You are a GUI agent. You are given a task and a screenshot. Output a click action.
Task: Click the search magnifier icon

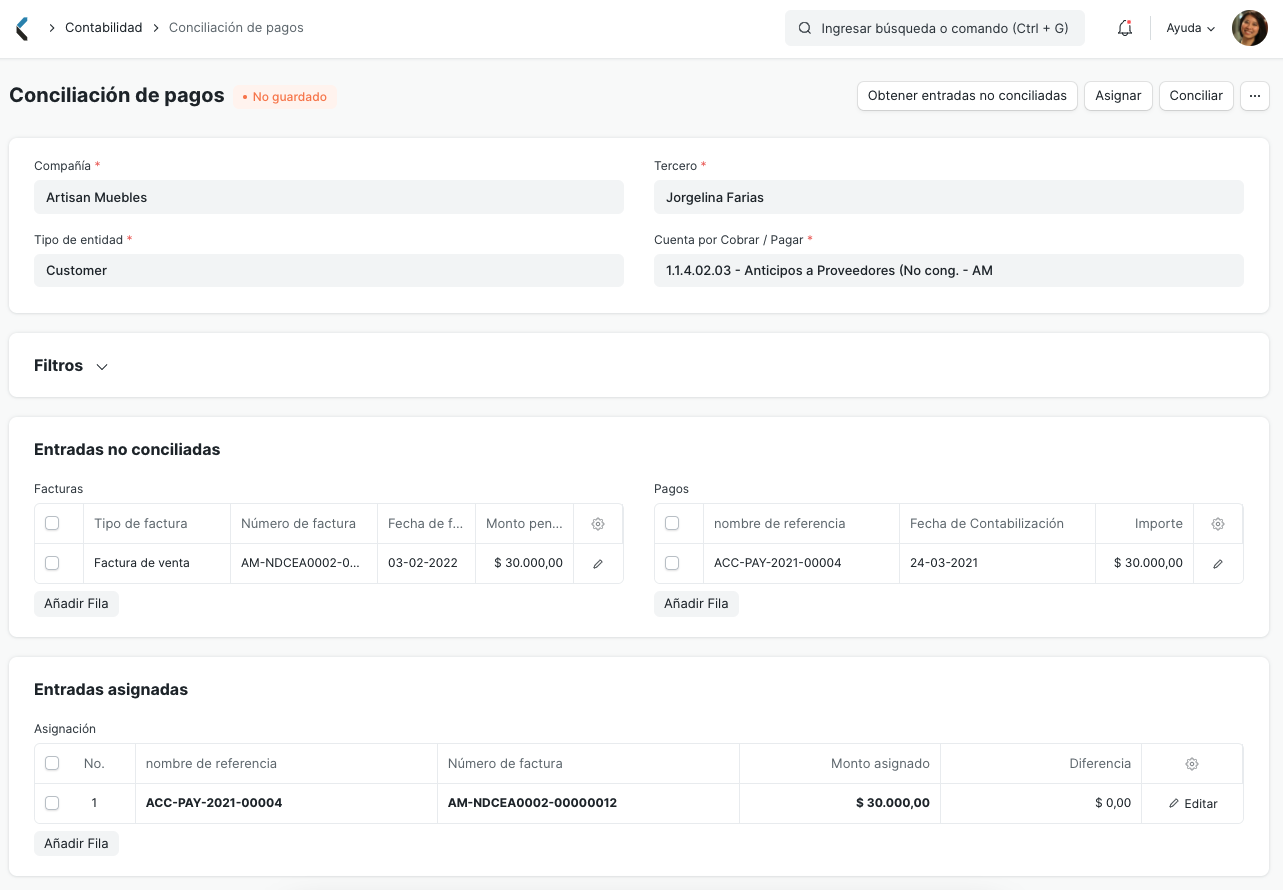(805, 29)
